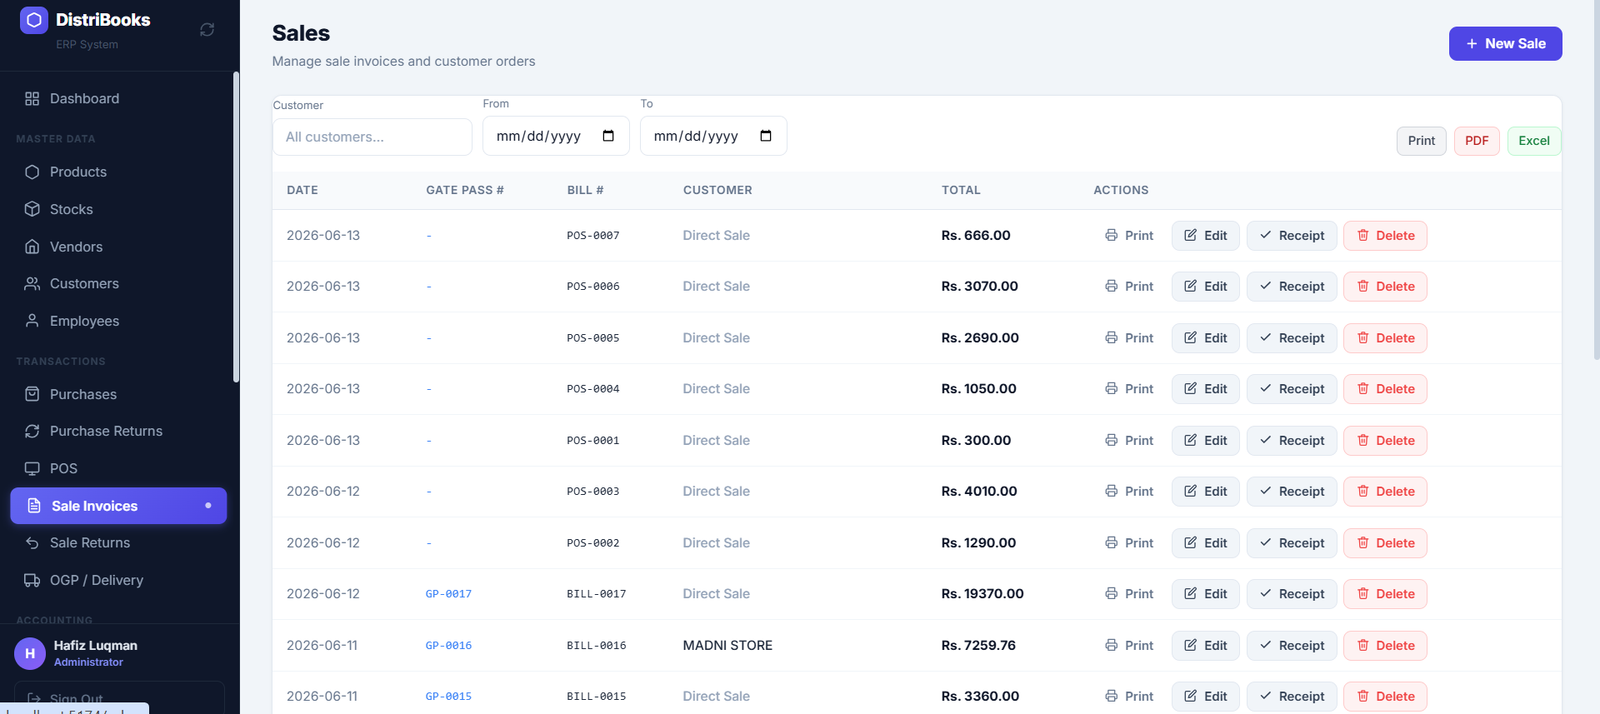Open gate pass link GP-0016
This screenshot has width=1600, height=714.
[x=448, y=646]
